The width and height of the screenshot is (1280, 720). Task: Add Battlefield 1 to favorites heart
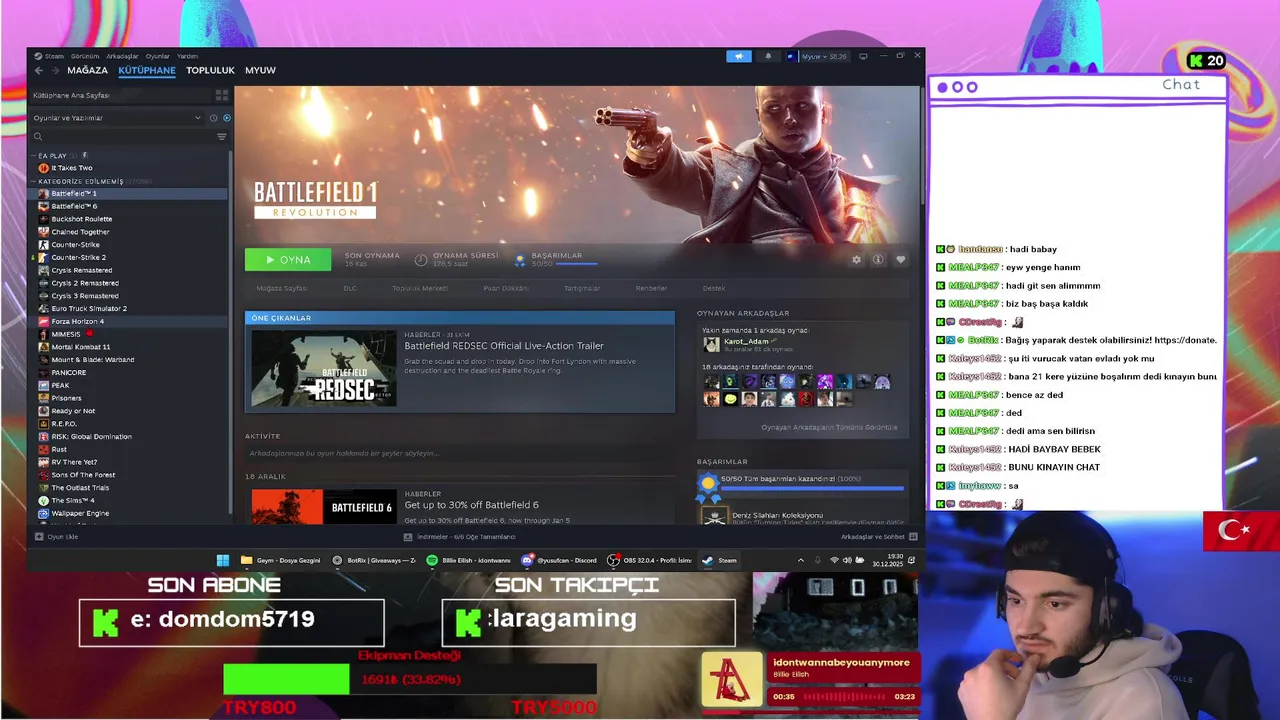(x=900, y=260)
